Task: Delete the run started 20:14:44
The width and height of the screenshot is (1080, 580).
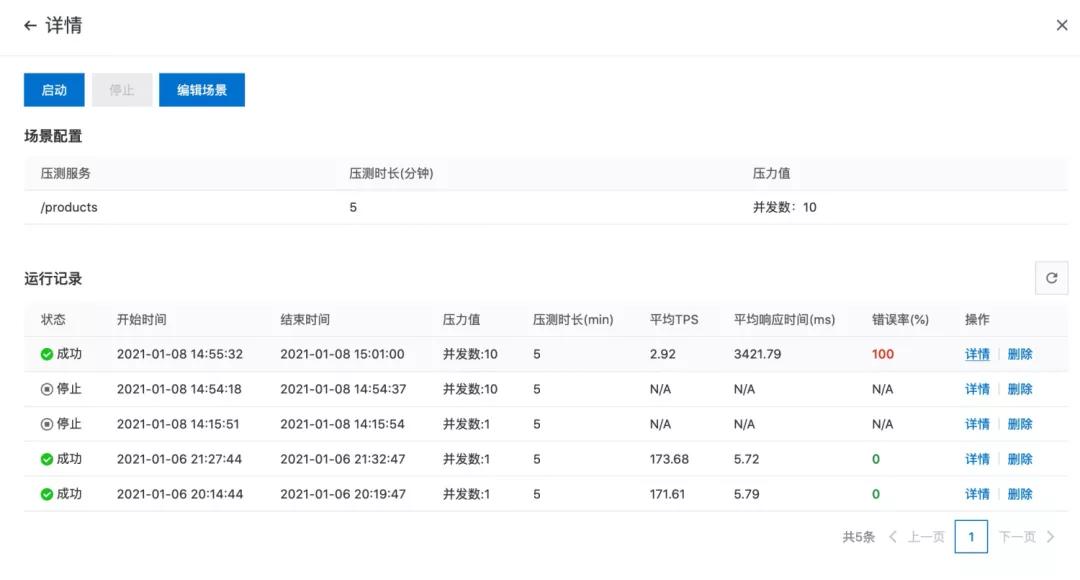Action: point(1019,494)
